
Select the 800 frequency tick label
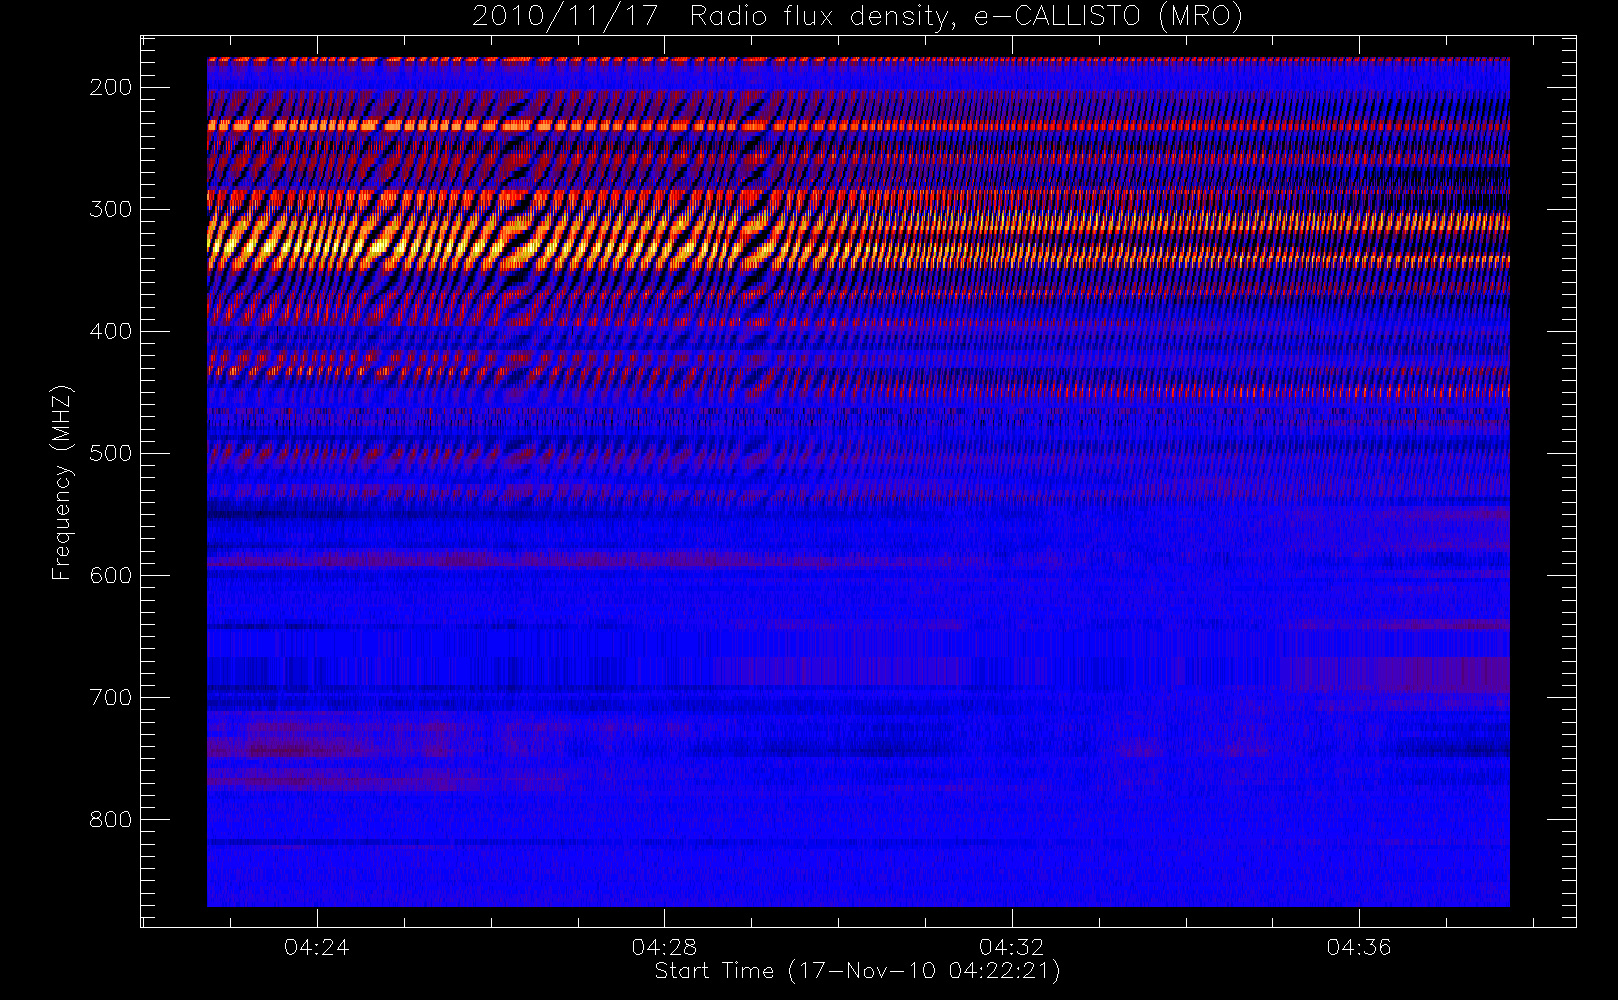[x=111, y=820]
